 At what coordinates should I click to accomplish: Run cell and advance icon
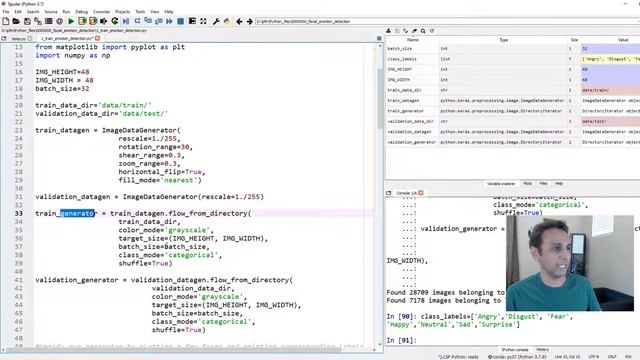point(93,21)
